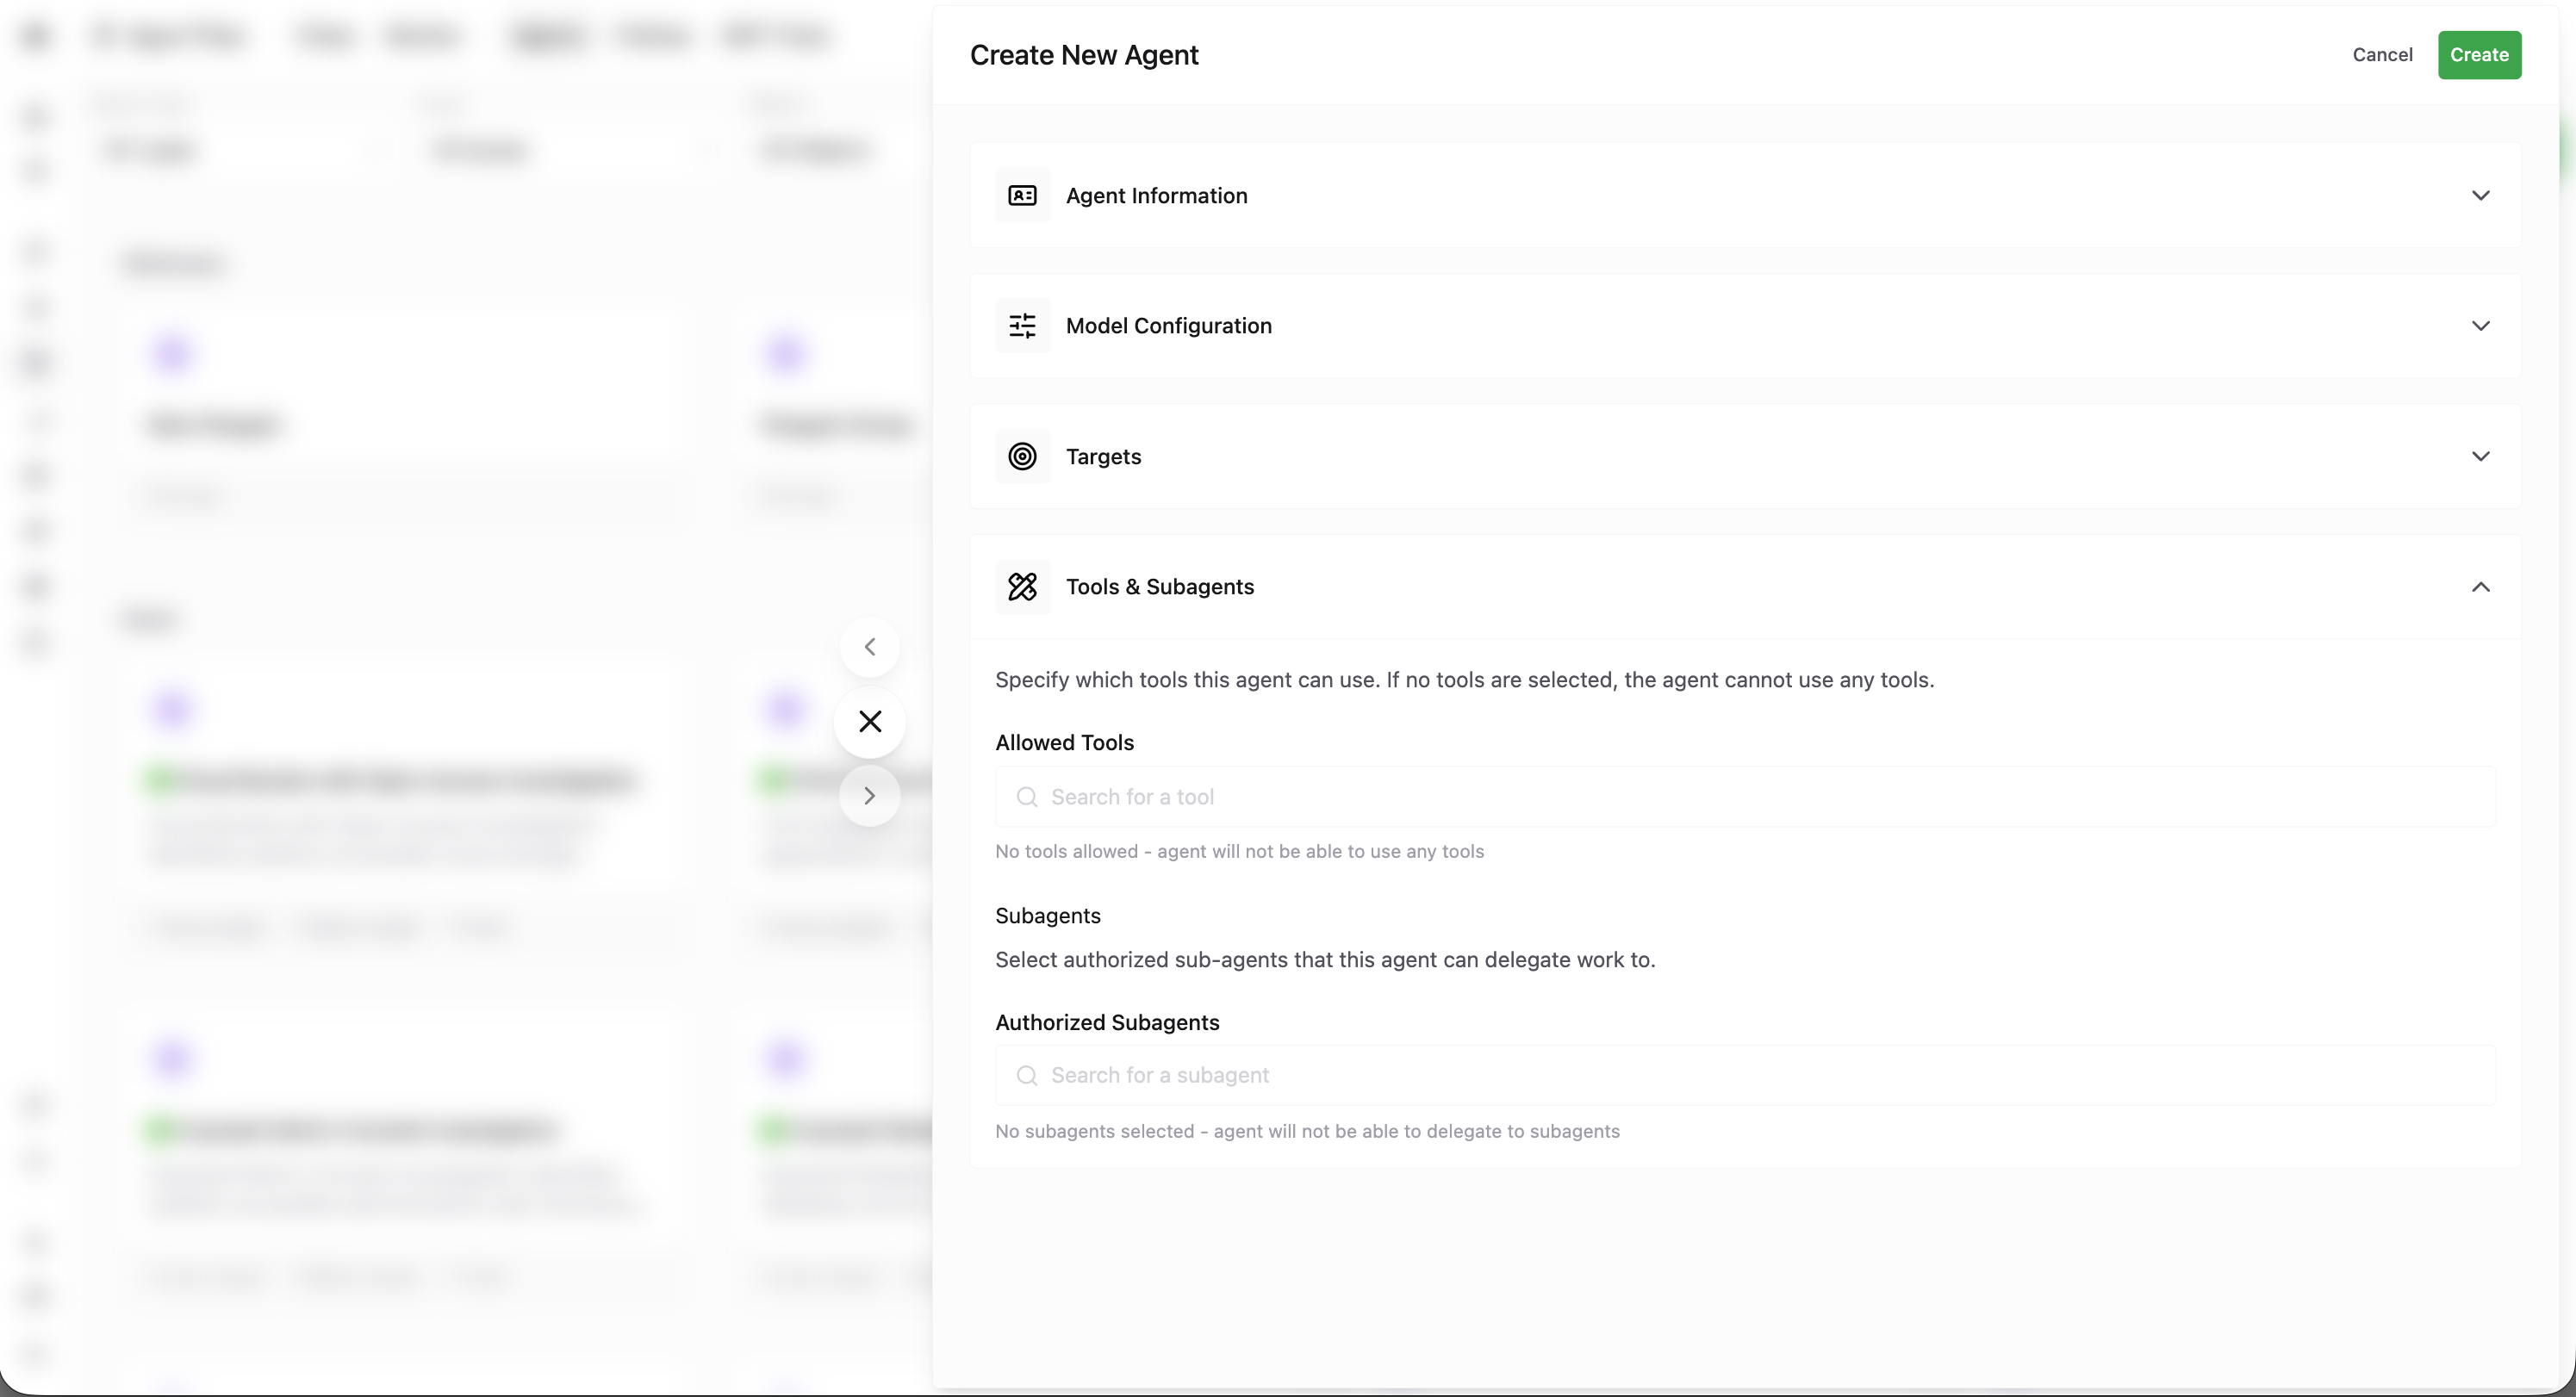This screenshot has height=1397, width=2576.
Task: Click the magnifier icon in tool search
Action: point(1026,797)
